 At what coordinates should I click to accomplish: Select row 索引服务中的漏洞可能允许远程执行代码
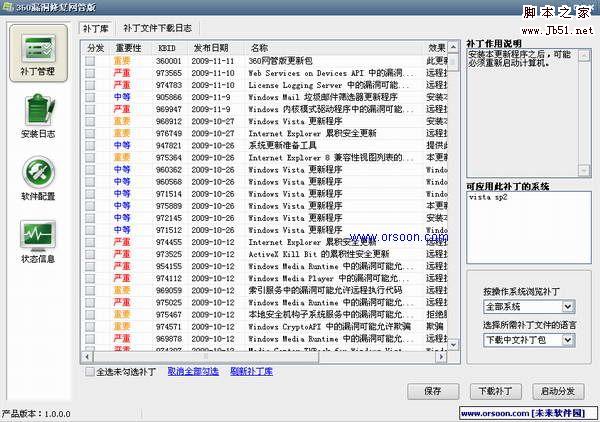click(265, 290)
